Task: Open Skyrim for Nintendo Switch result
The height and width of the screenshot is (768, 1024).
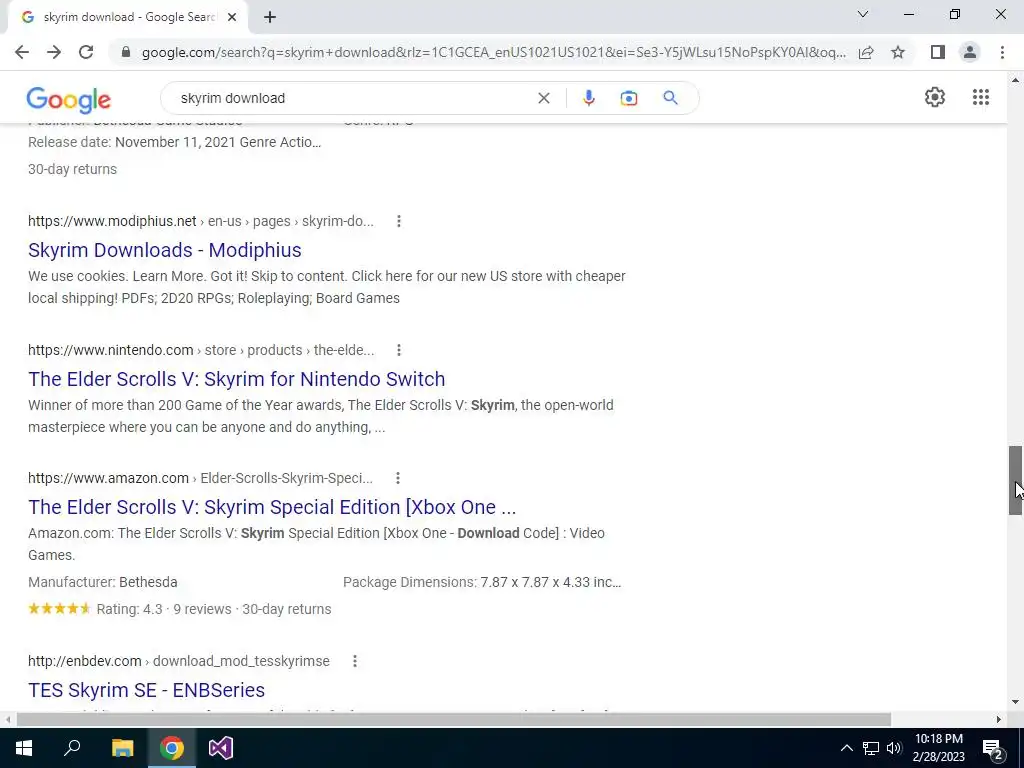Action: tap(236, 379)
